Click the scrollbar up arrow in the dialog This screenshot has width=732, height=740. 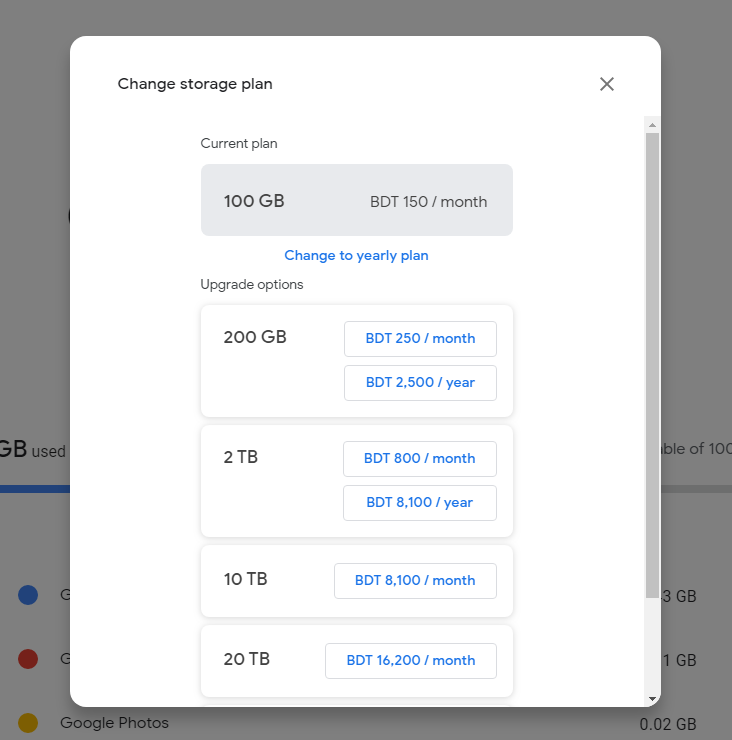pyautogui.click(x=652, y=125)
